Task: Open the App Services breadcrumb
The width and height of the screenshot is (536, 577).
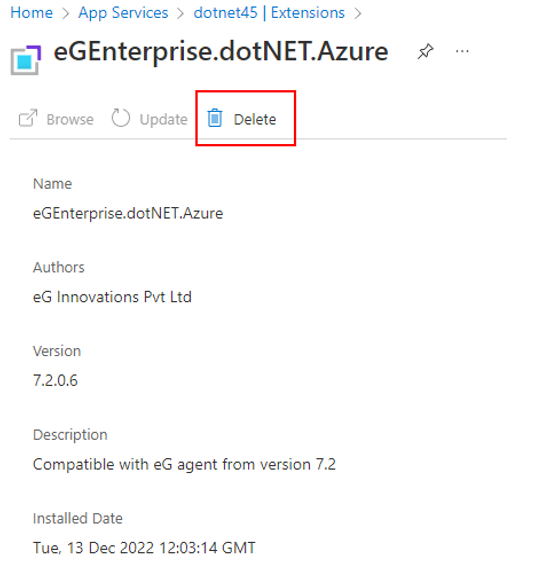Action: pos(123,13)
